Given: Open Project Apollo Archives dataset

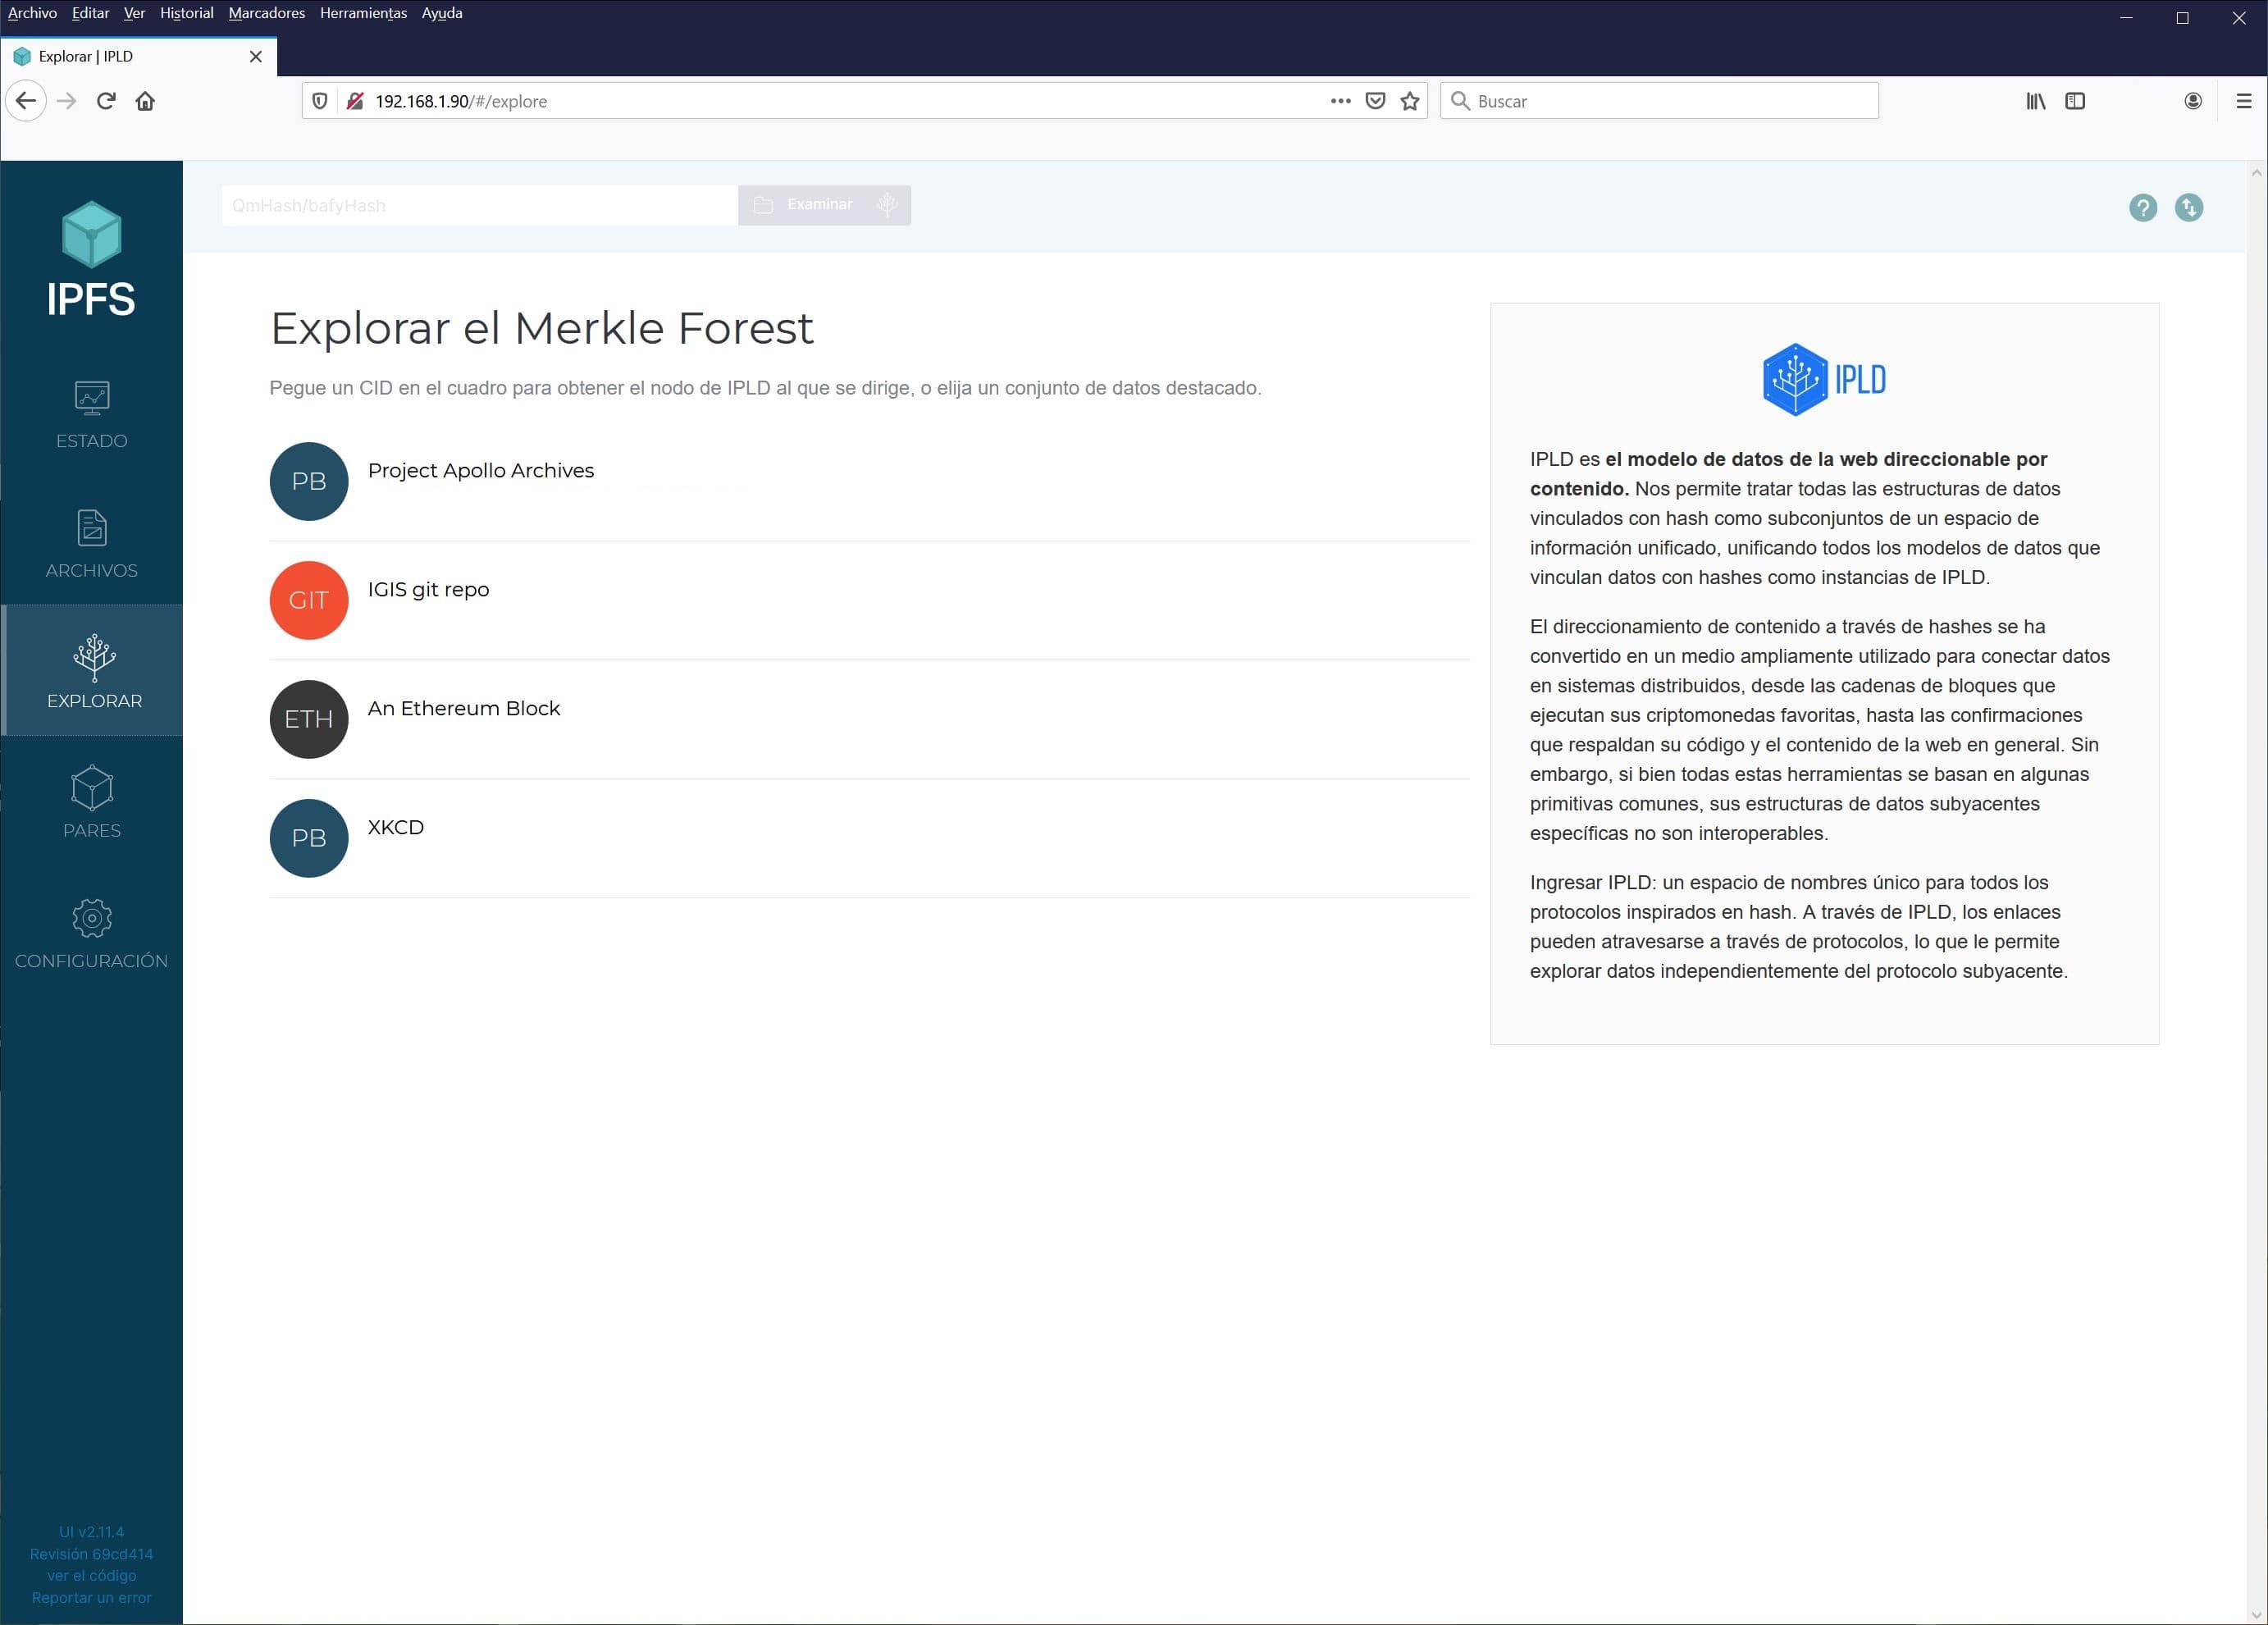Looking at the screenshot, I should [480, 470].
